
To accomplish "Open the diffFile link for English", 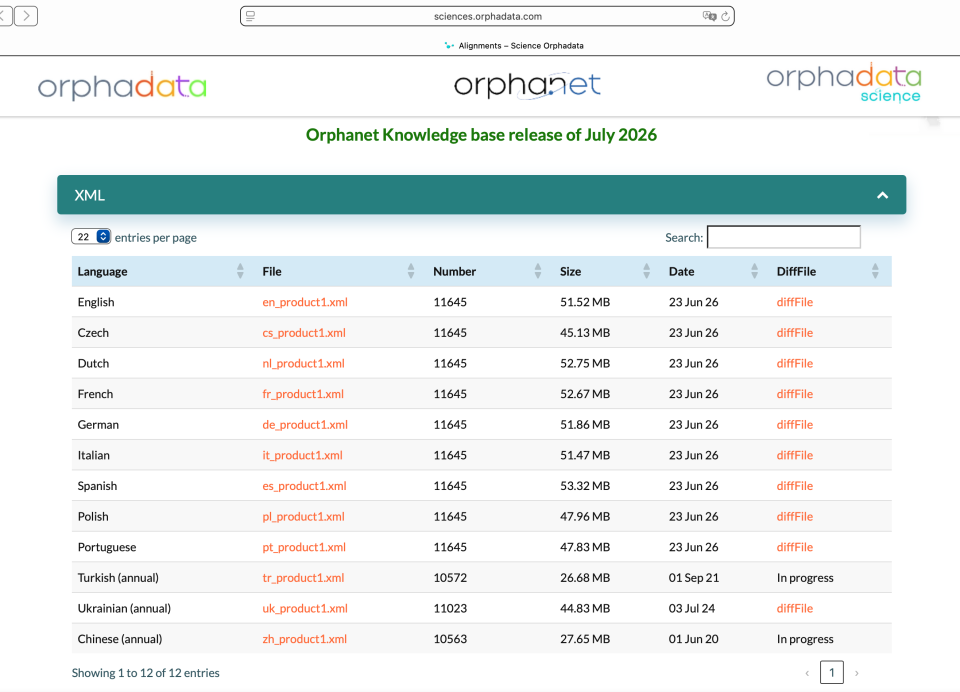I will tap(795, 302).
